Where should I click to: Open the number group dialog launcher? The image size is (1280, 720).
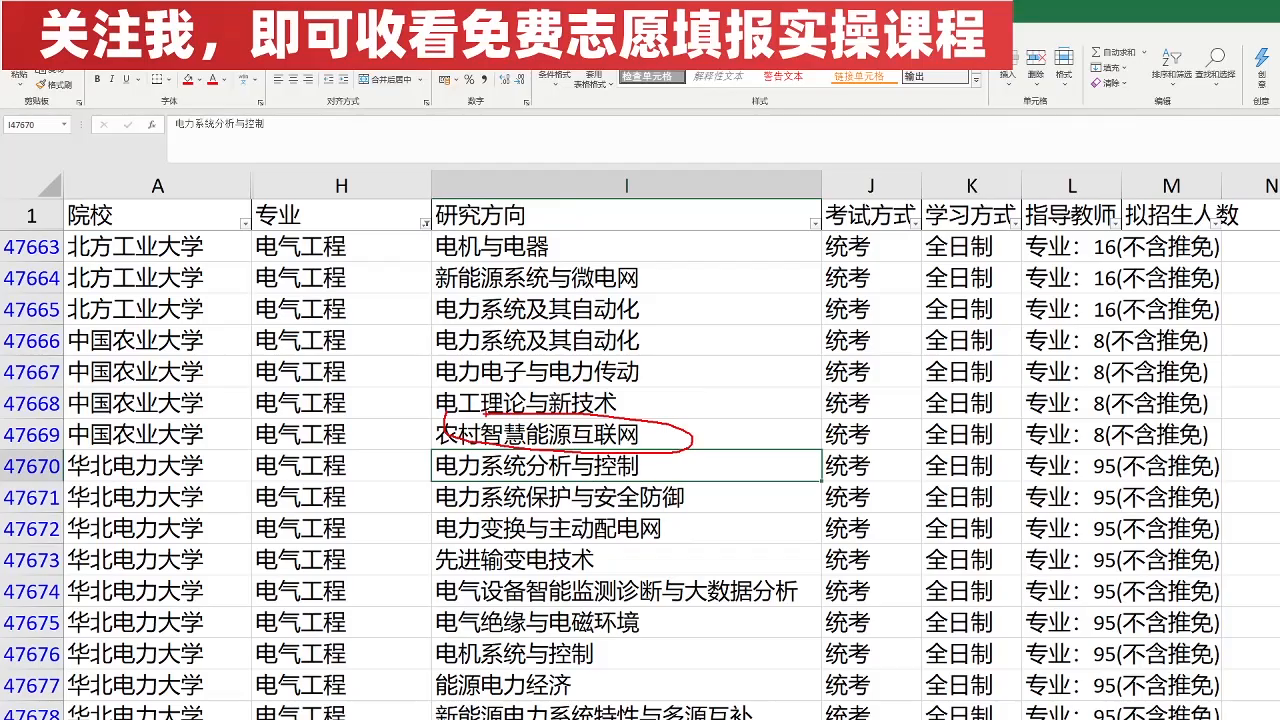(x=526, y=103)
